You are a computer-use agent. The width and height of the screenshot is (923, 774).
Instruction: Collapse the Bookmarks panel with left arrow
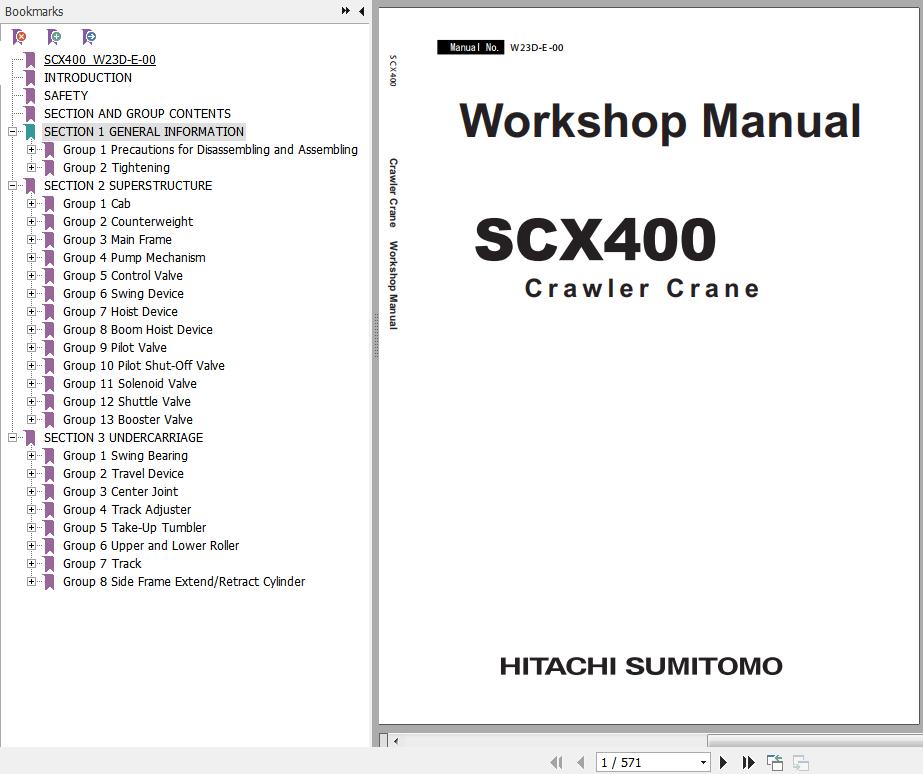pyautogui.click(x=361, y=11)
